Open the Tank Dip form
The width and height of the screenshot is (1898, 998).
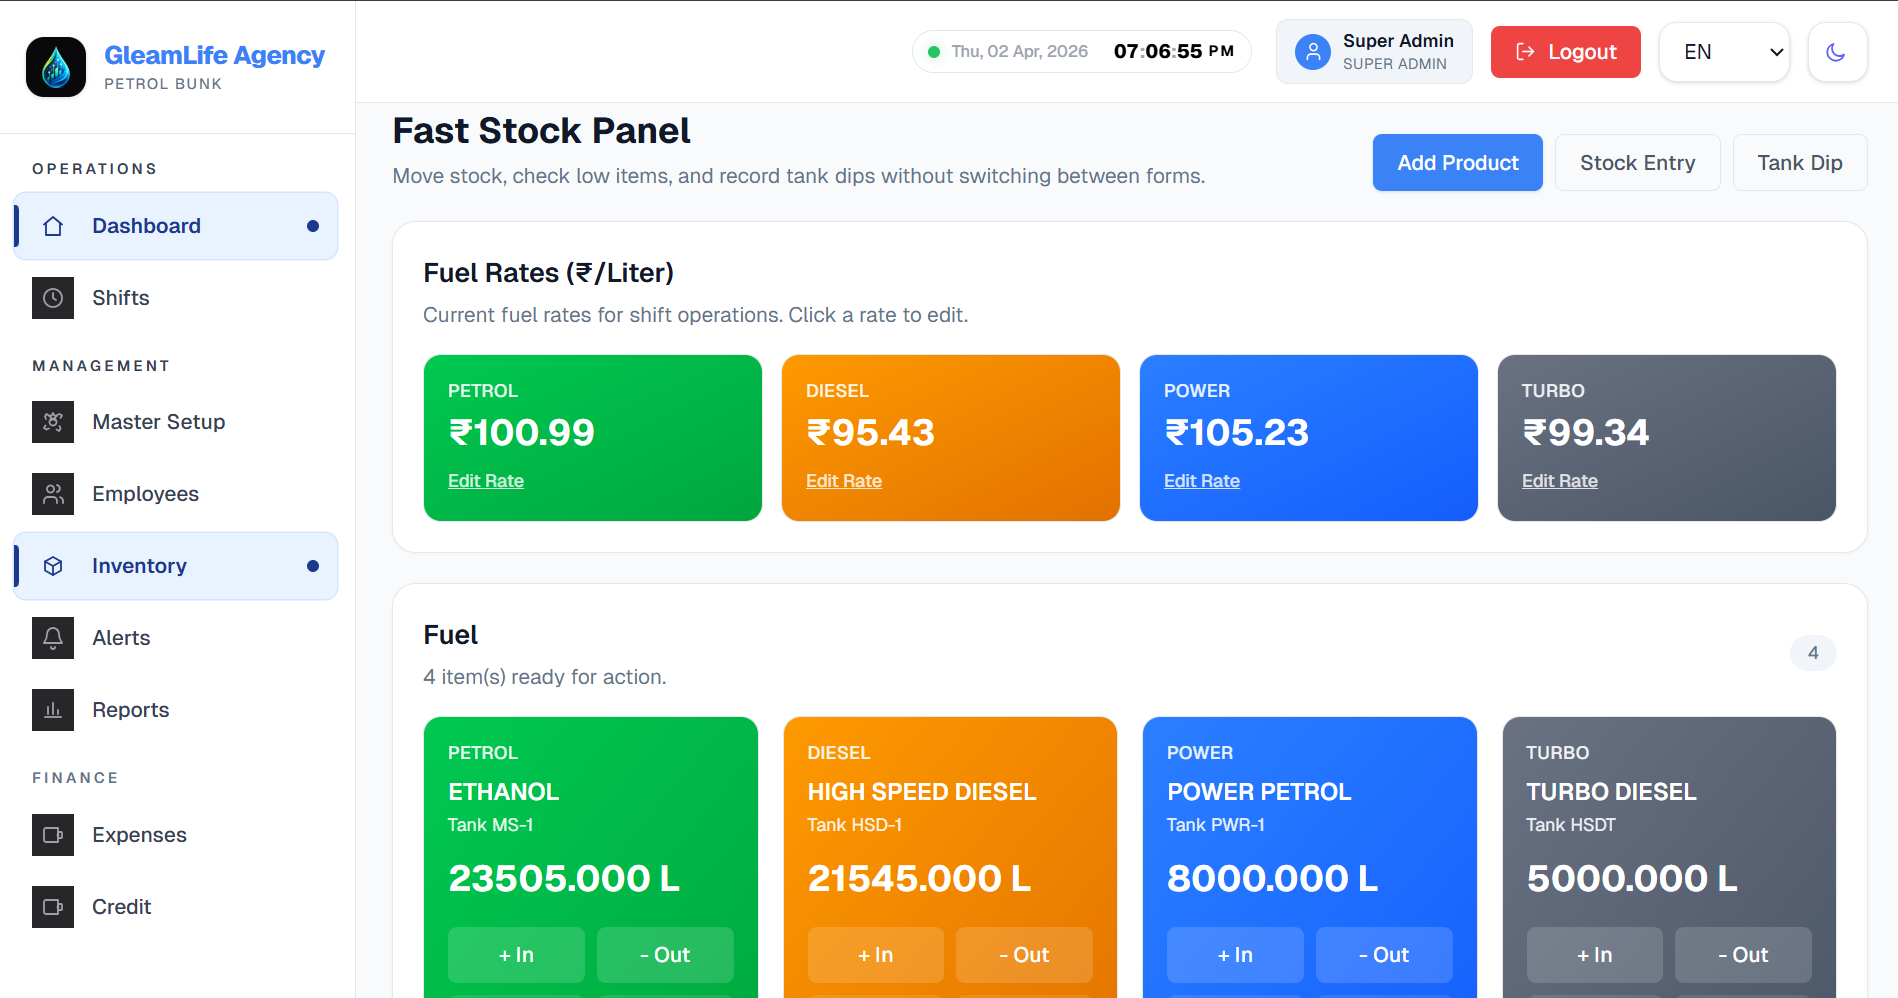click(x=1799, y=163)
